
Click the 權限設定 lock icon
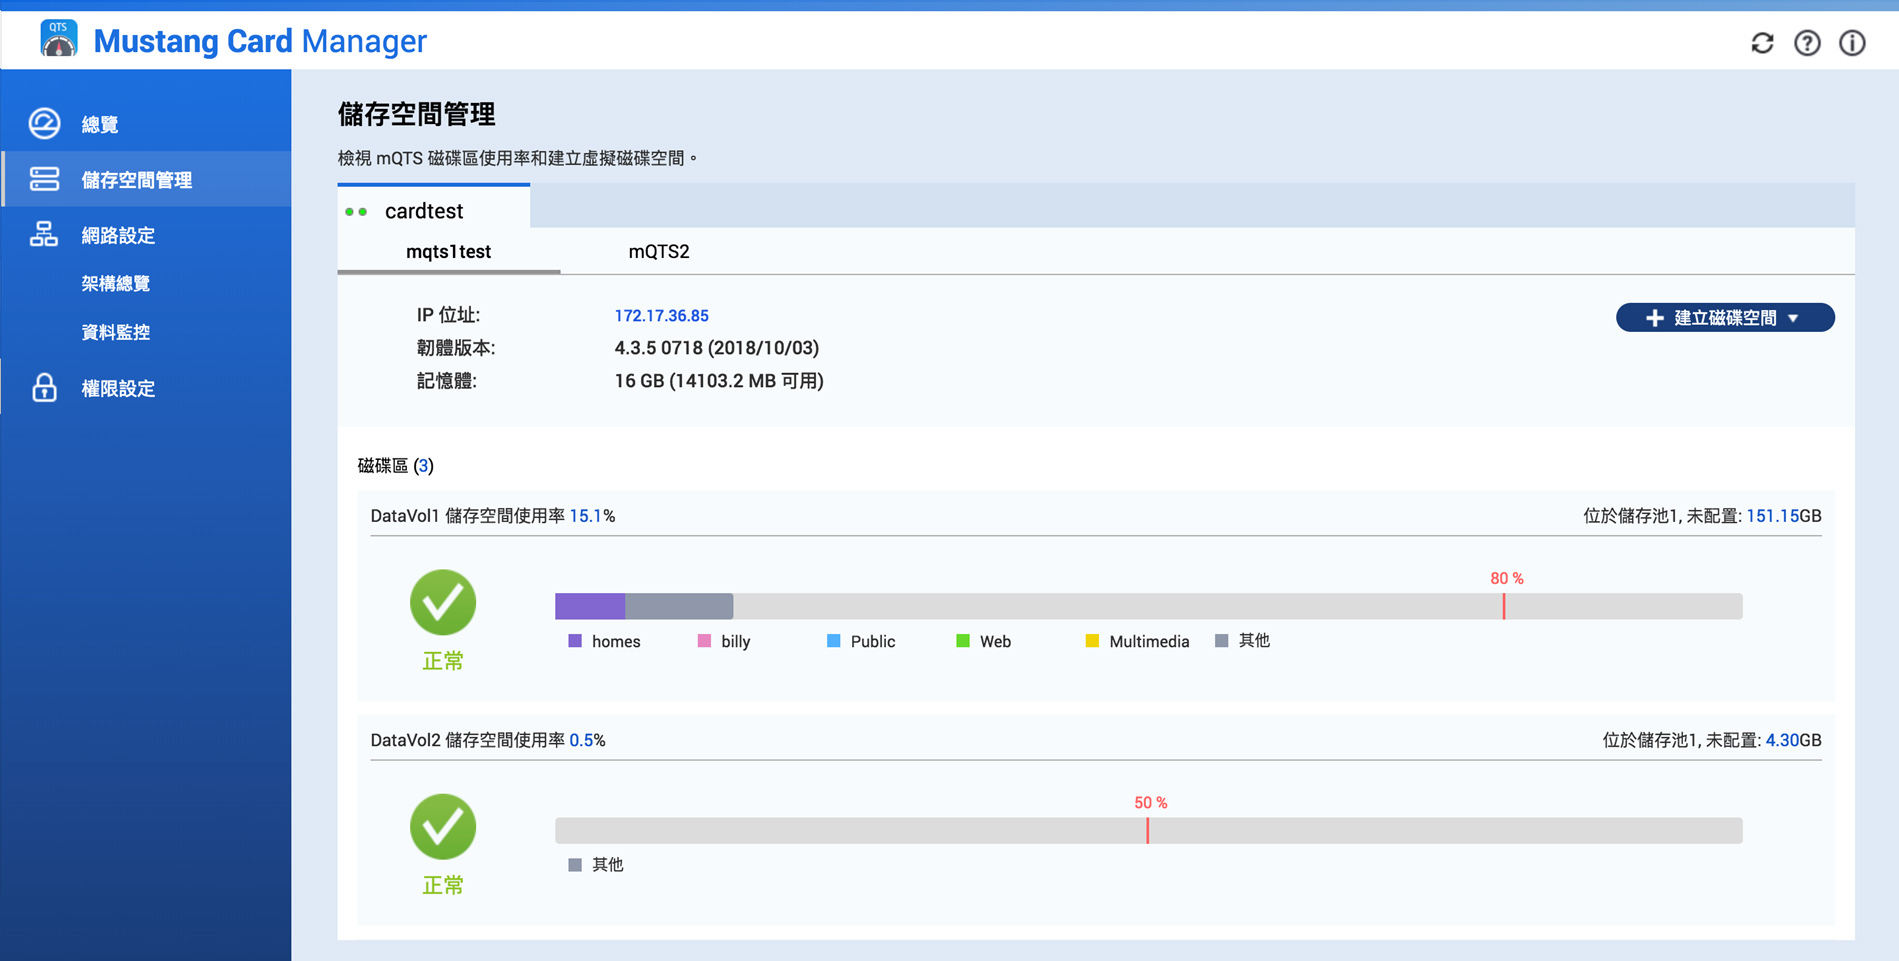[44, 388]
